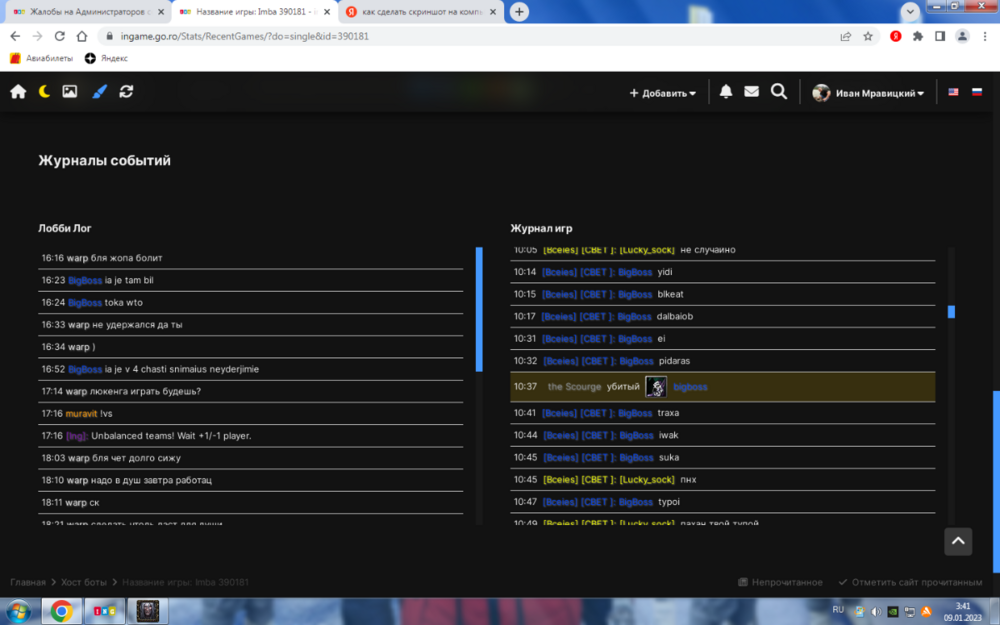Screen dimensions: 1000x625
Task: Switch language with the US flag
Action: point(953,92)
